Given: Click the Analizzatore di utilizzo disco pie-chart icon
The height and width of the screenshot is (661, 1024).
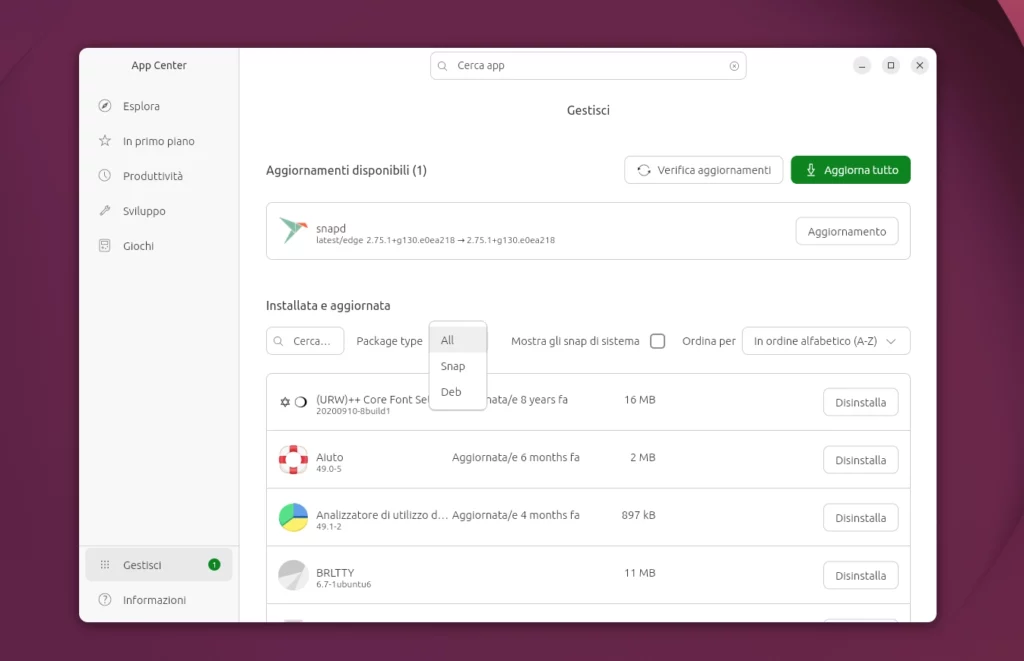Looking at the screenshot, I should 292,517.
